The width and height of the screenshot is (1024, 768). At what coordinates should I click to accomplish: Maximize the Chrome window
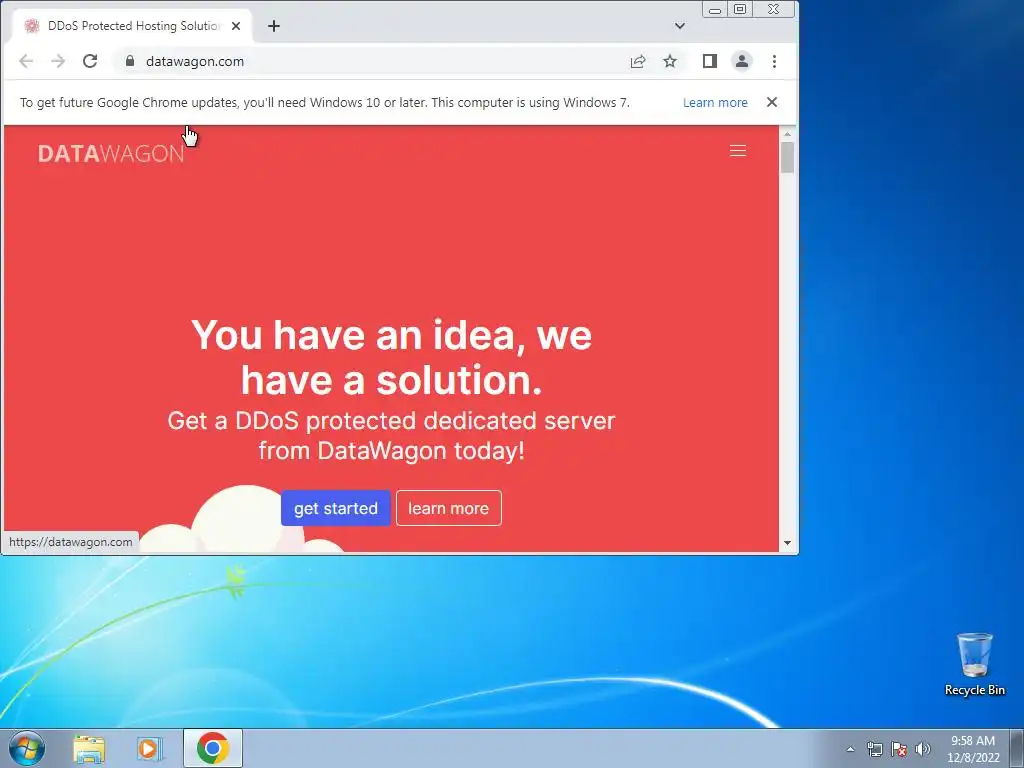click(740, 10)
